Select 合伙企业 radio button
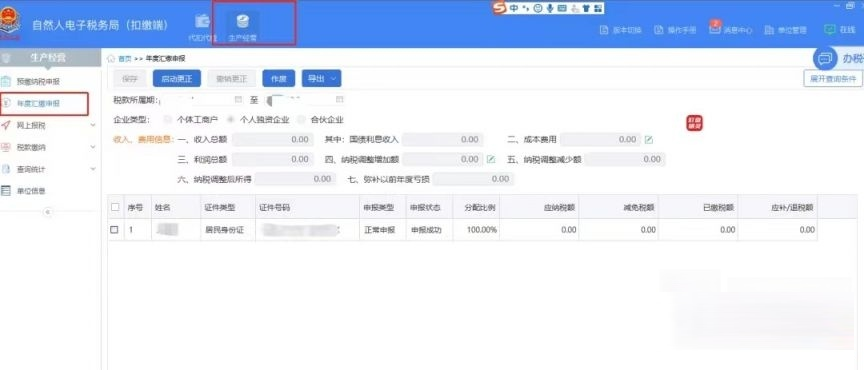Viewport: 864px width, 370px height. click(x=301, y=120)
